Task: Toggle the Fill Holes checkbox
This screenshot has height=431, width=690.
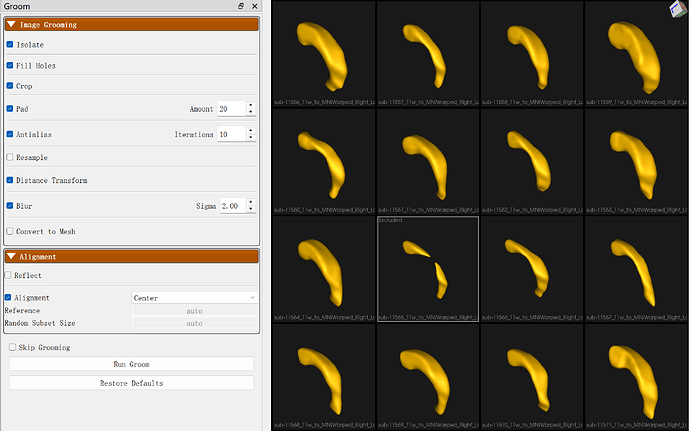Action: pyautogui.click(x=10, y=65)
